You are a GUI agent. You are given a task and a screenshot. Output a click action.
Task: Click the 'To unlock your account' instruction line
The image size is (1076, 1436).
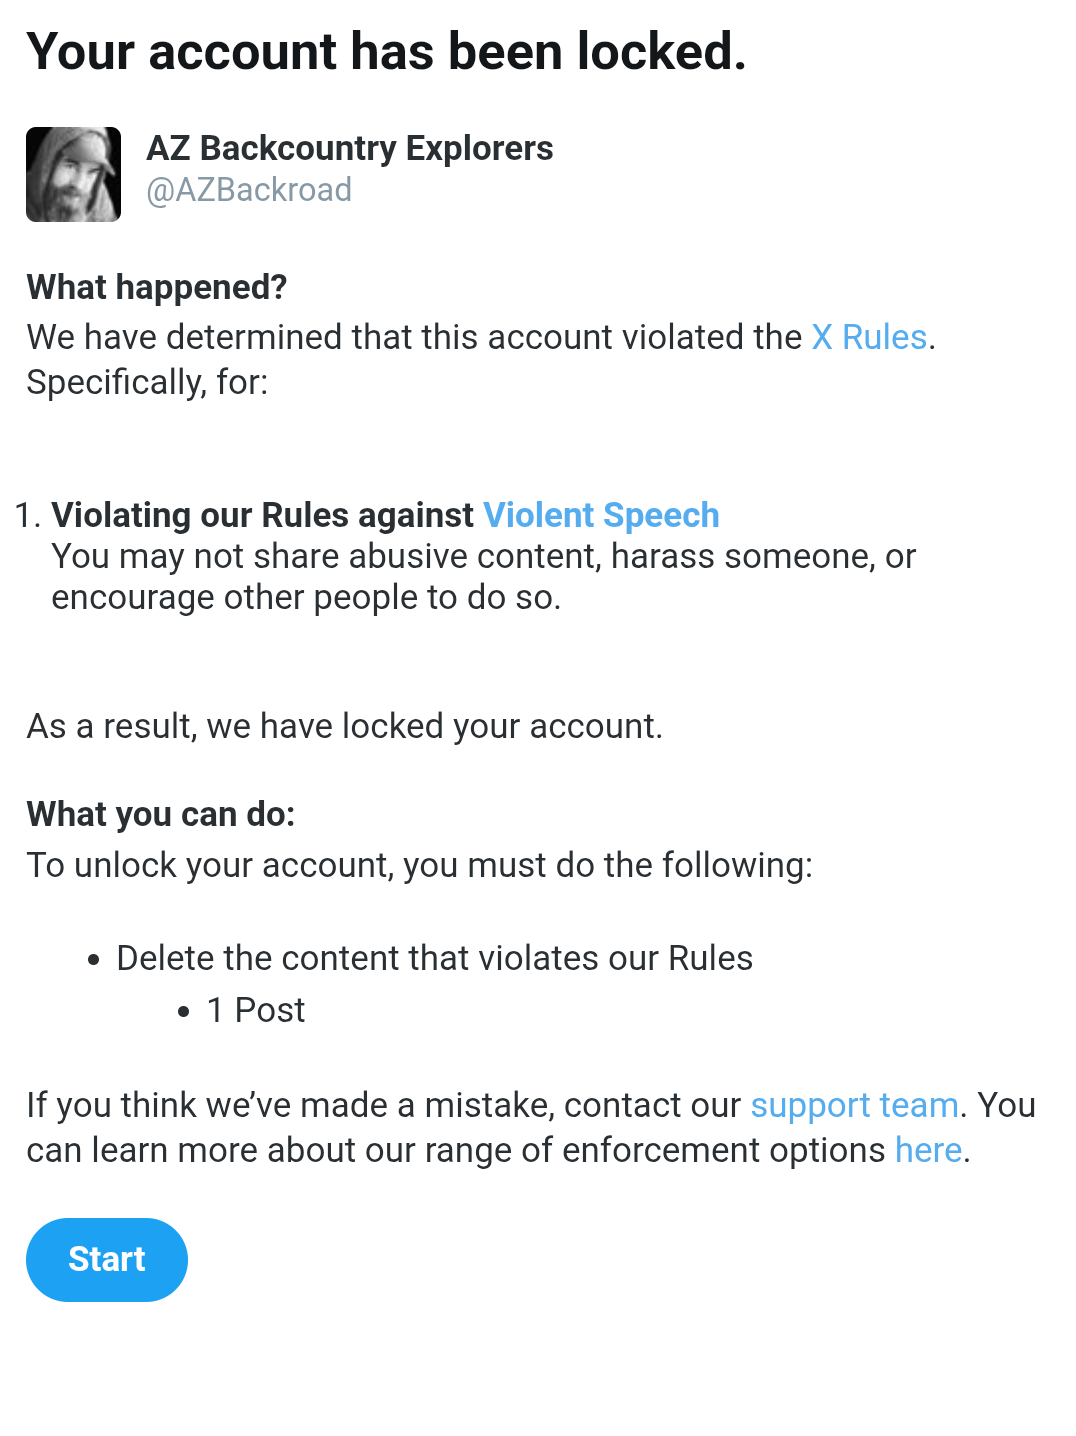pos(419,865)
